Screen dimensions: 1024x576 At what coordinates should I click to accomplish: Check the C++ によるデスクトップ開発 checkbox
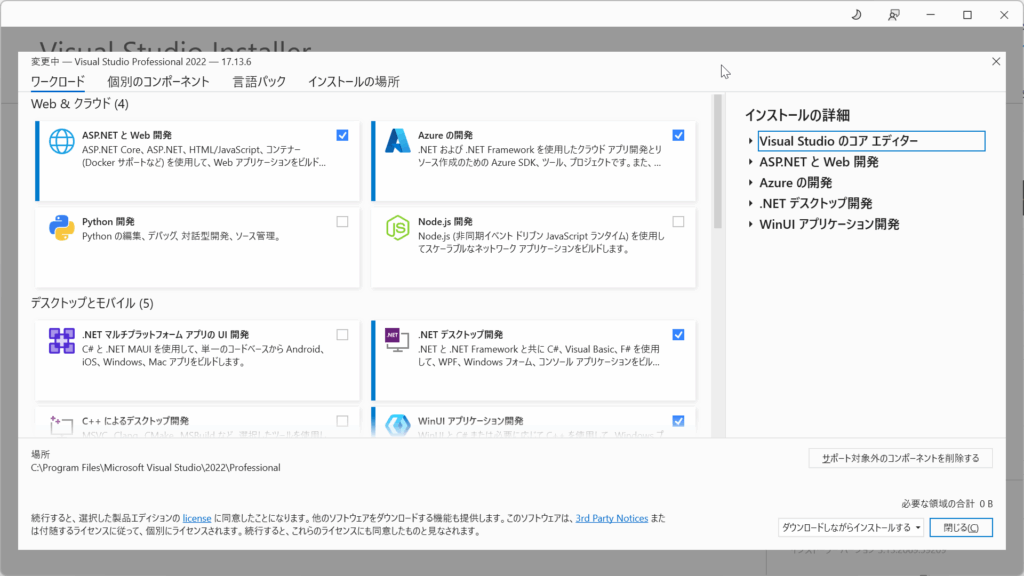[x=342, y=421]
